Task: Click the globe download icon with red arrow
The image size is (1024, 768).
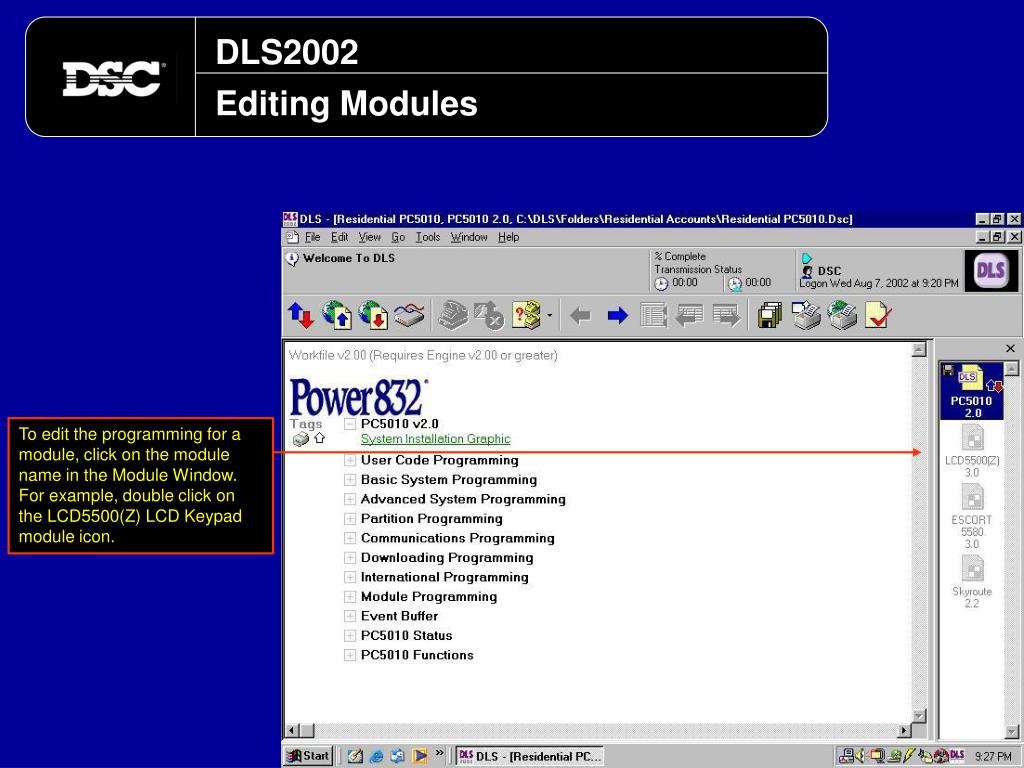Action: pos(373,315)
